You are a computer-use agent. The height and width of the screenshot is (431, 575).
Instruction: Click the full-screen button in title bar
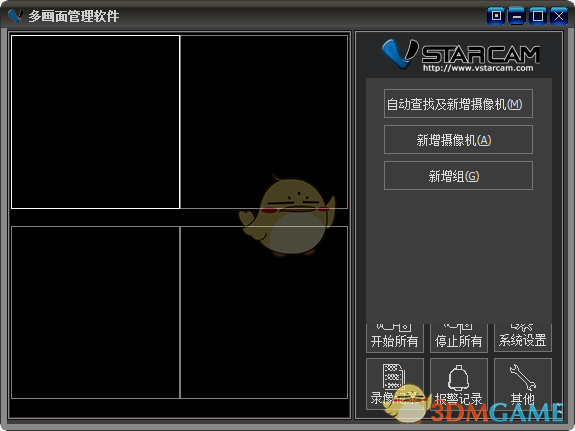(x=496, y=16)
